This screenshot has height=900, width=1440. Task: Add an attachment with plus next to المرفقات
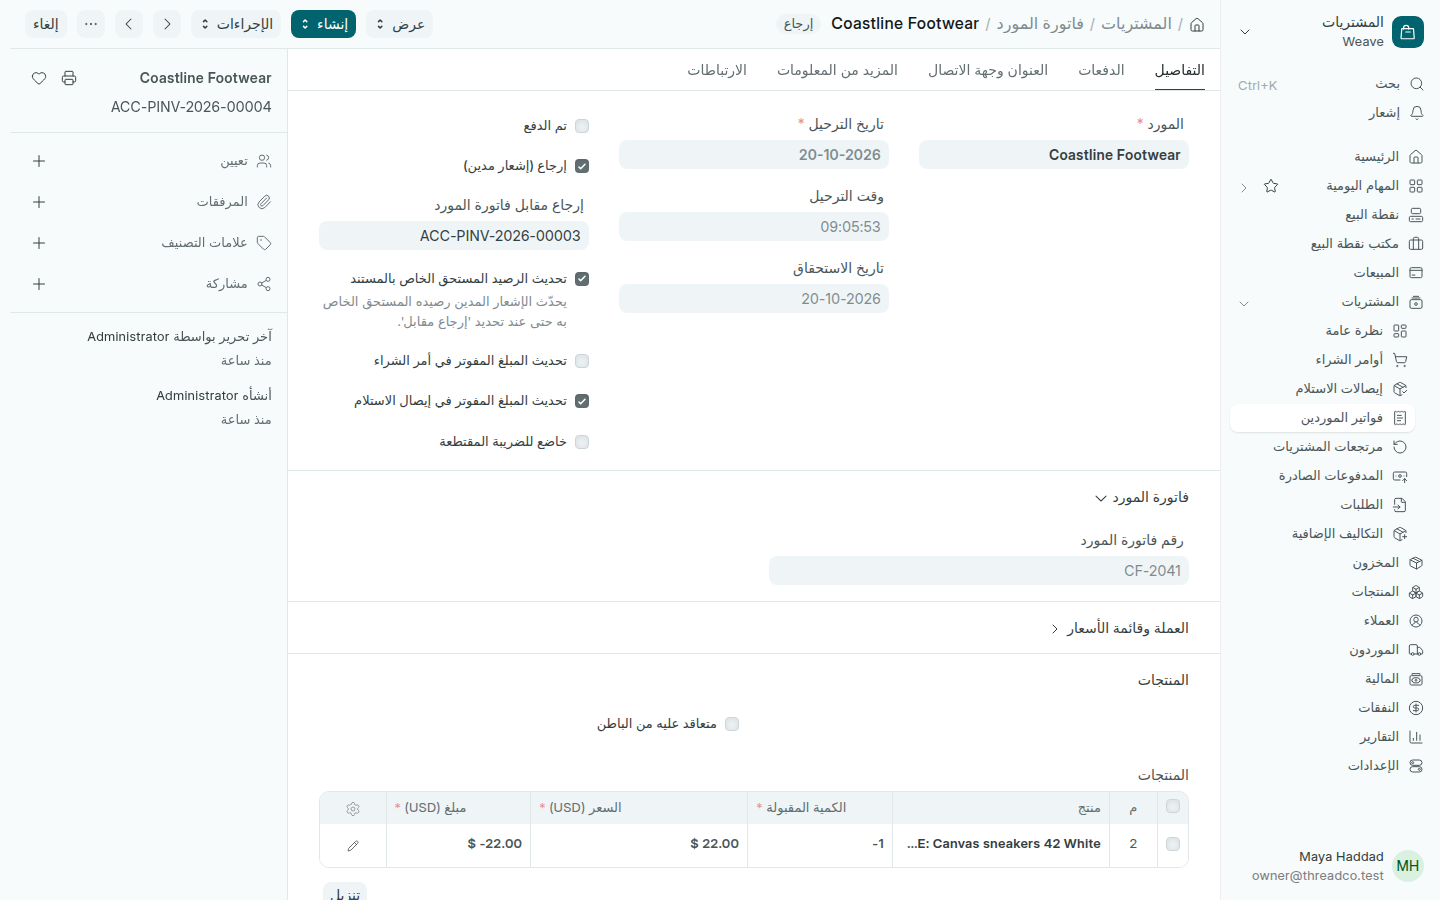39,202
